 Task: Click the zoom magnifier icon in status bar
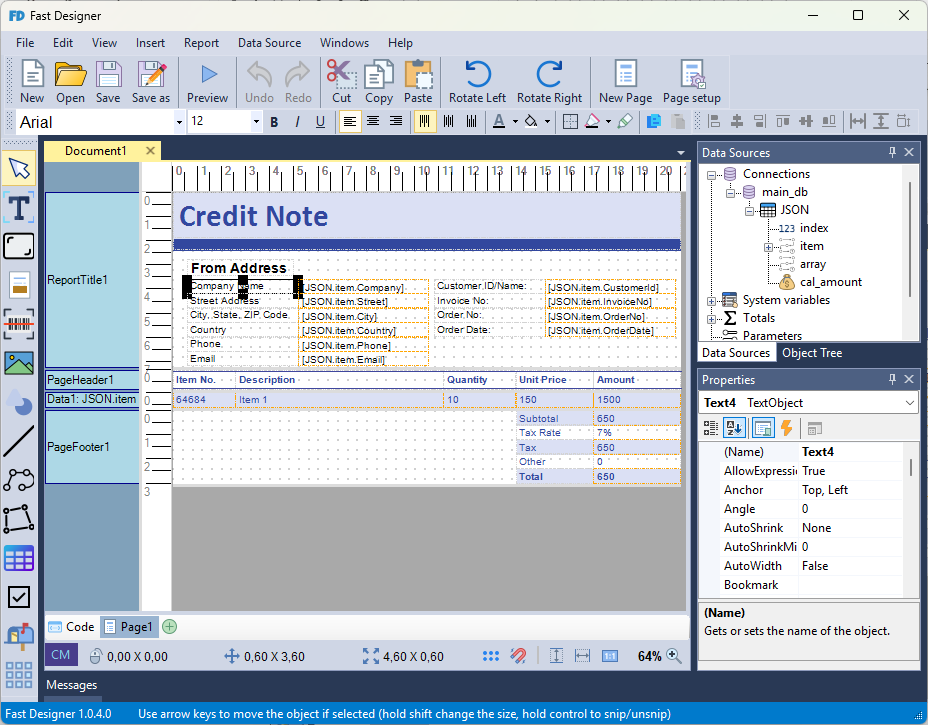674,656
